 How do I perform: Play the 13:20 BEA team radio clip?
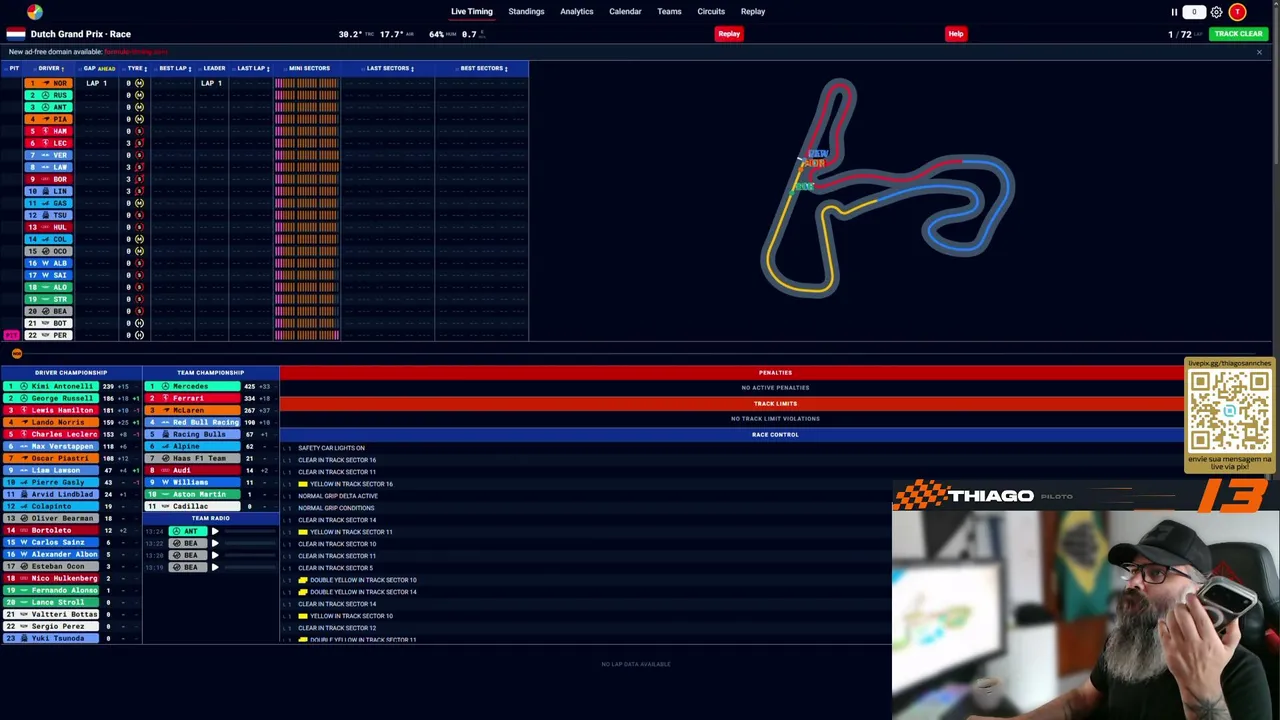215,555
